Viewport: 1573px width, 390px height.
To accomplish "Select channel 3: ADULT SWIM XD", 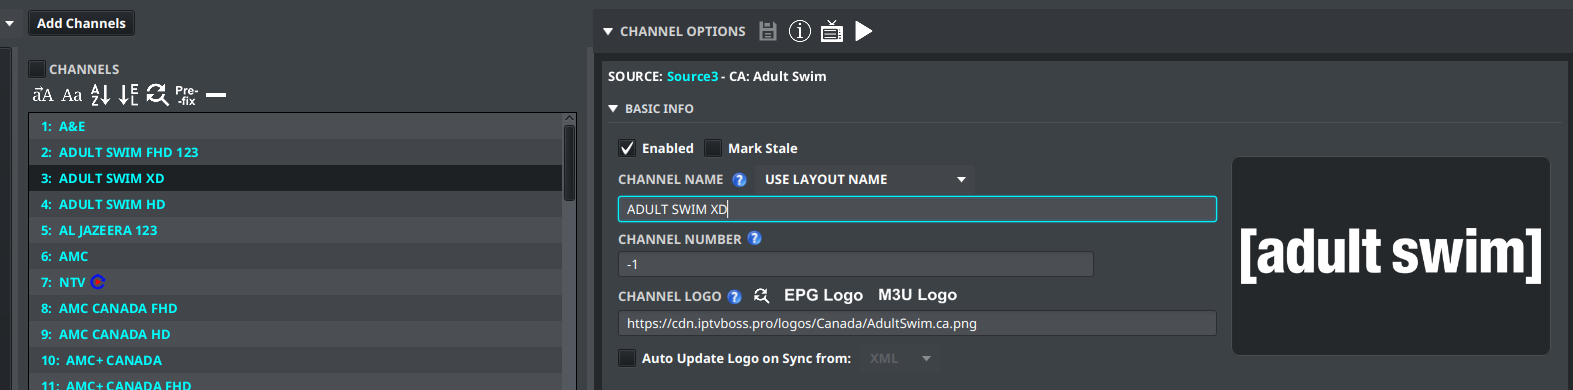I will [x=296, y=178].
